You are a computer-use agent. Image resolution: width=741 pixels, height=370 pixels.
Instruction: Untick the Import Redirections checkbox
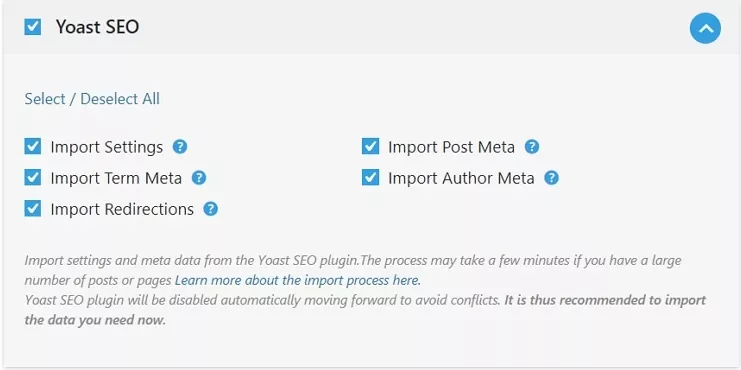point(33,208)
